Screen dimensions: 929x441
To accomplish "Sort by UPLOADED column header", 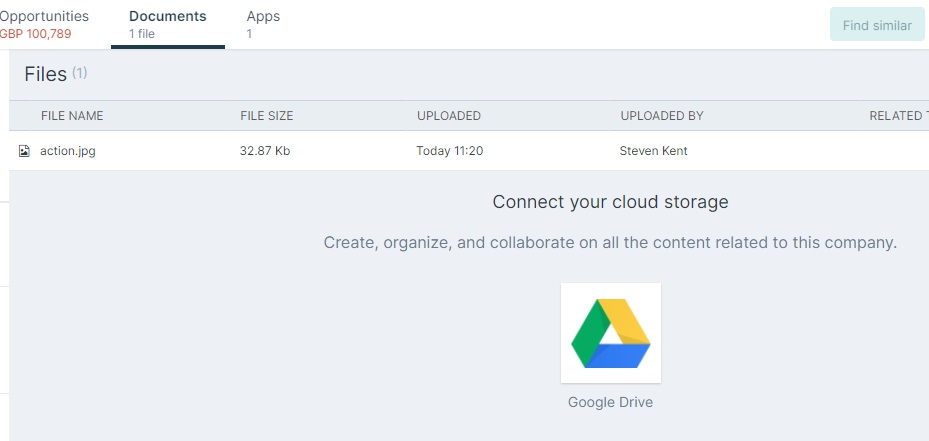I will 449,116.
